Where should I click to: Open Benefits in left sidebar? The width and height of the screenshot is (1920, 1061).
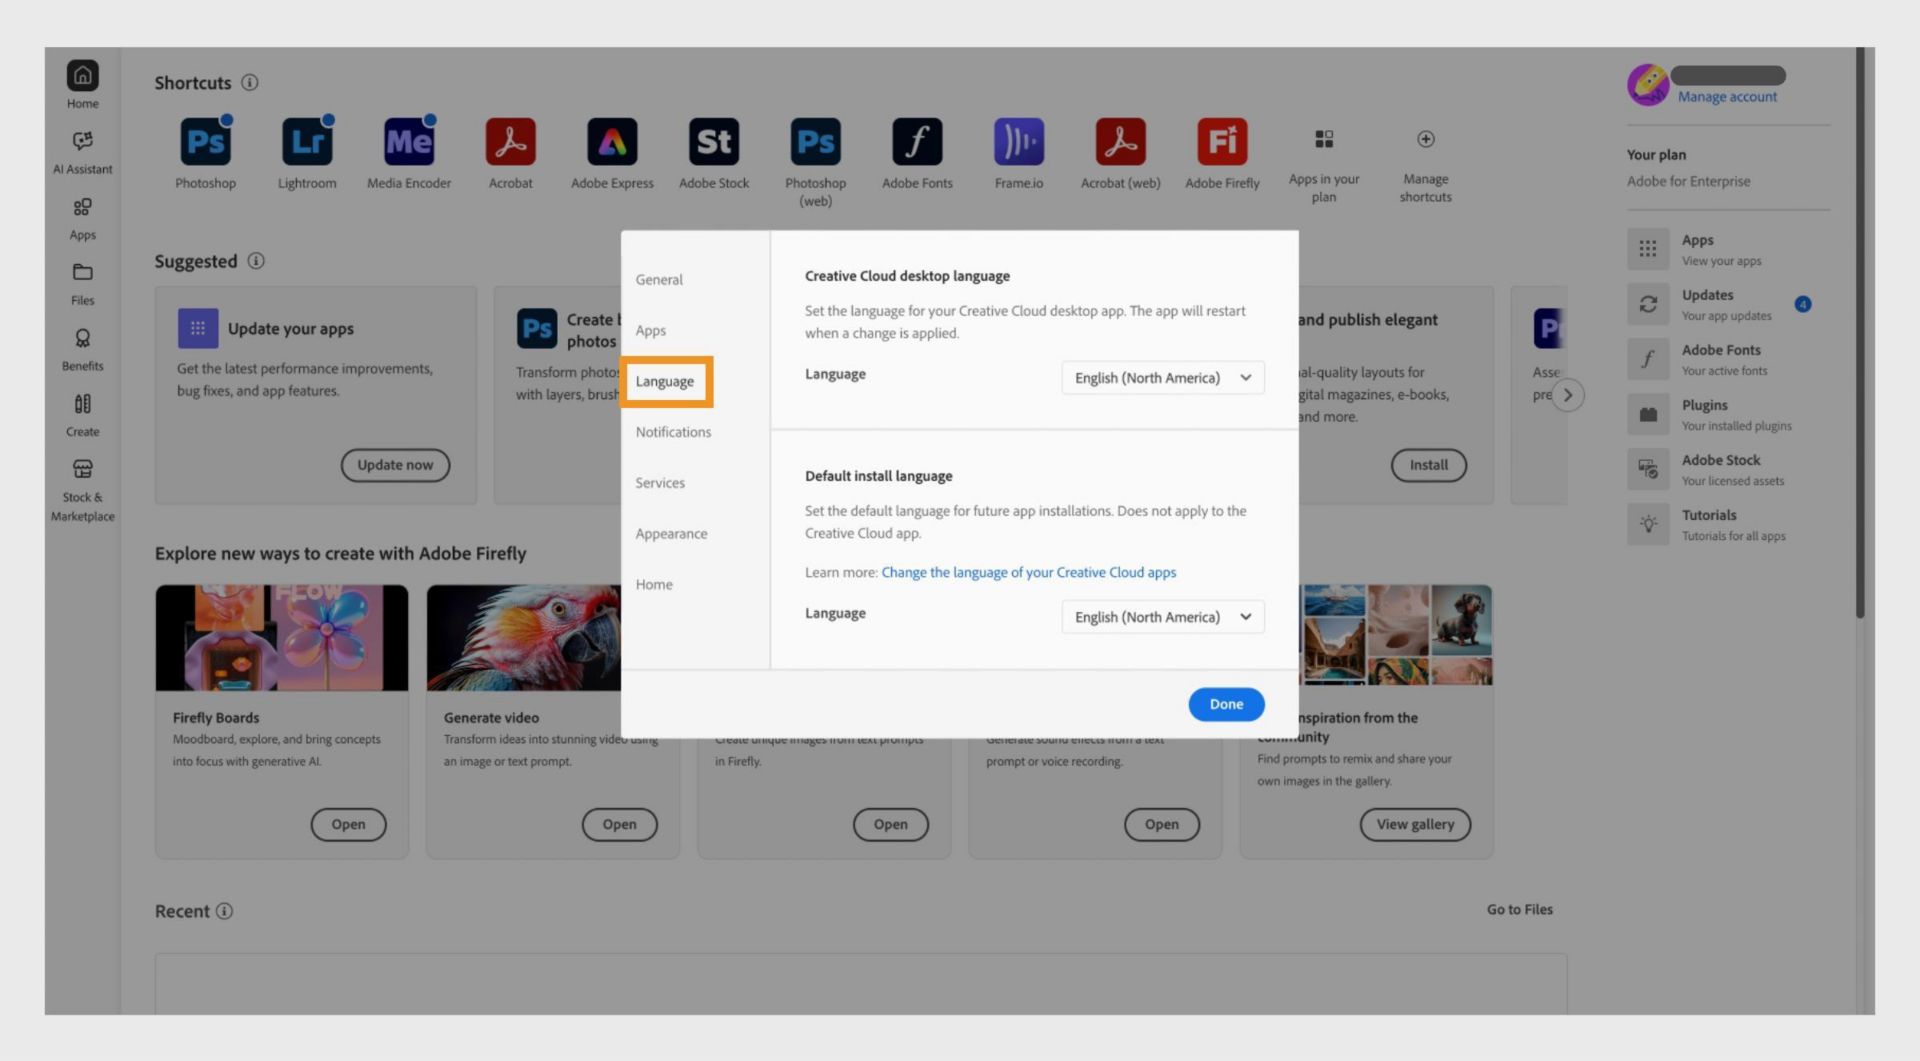pyautogui.click(x=82, y=350)
